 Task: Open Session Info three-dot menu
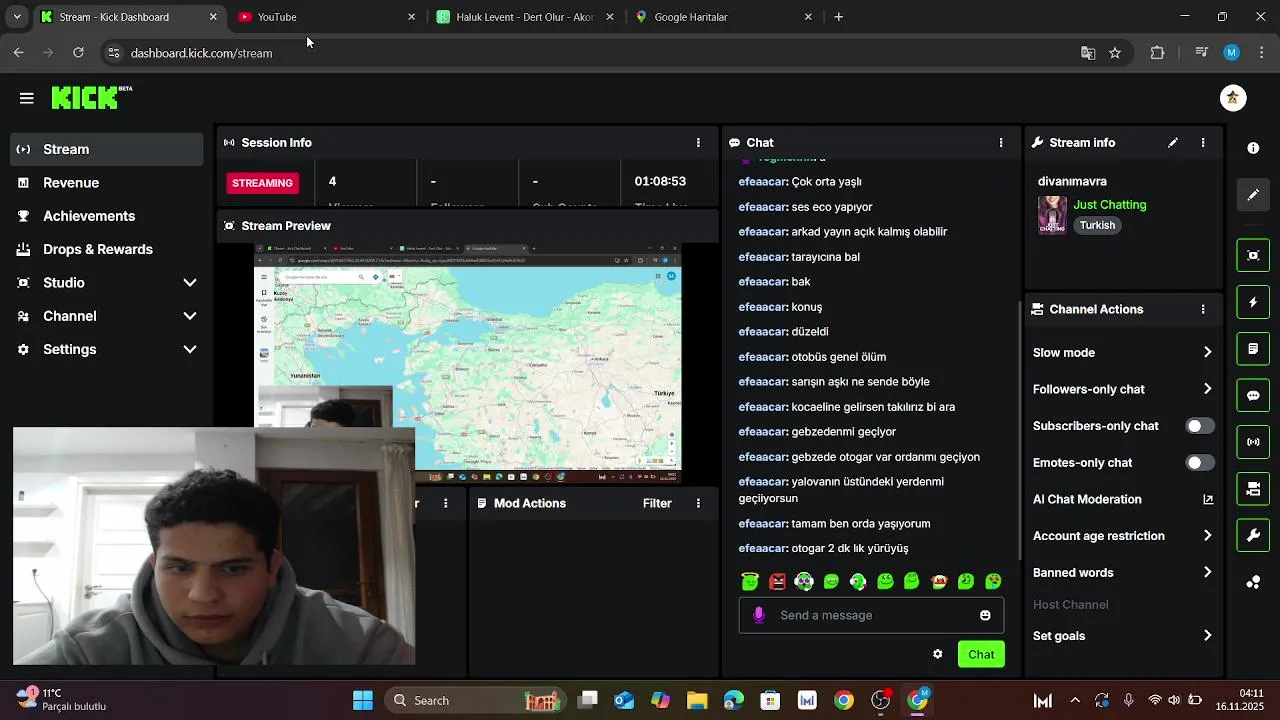click(x=698, y=143)
